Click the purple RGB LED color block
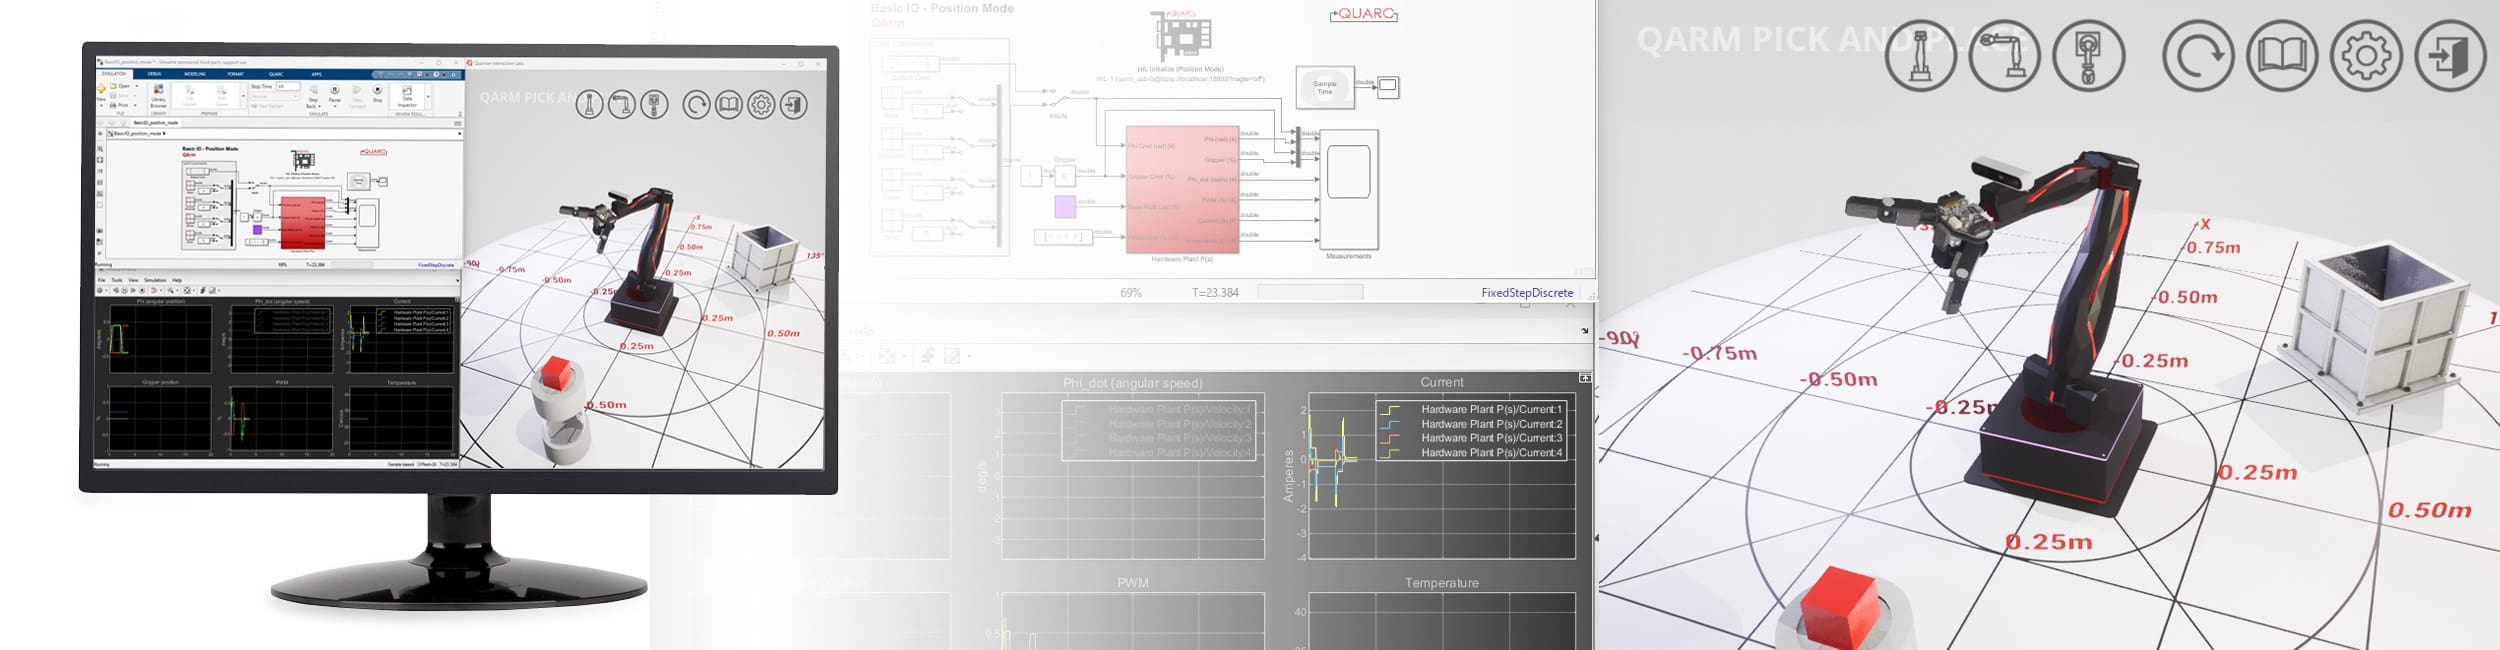Screen dimensions: 2500x650 1065,206
